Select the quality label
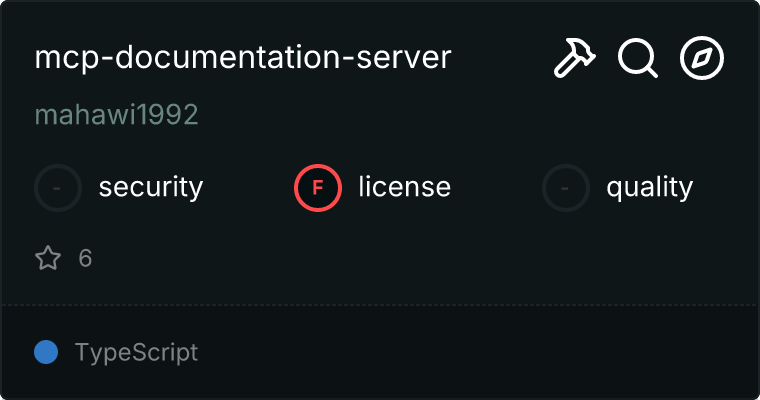Image resolution: width=760 pixels, height=400 pixels. [649, 187]
